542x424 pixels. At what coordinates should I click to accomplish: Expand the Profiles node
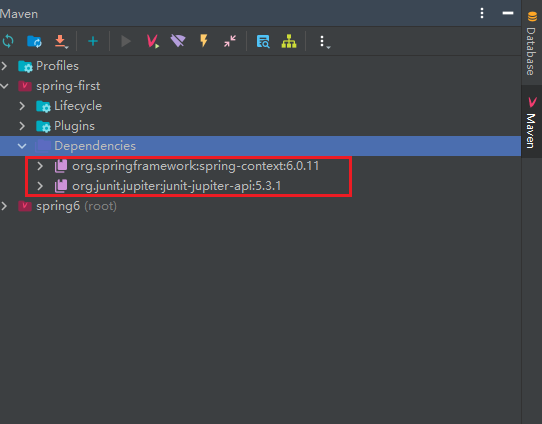(x=4, y=66)
